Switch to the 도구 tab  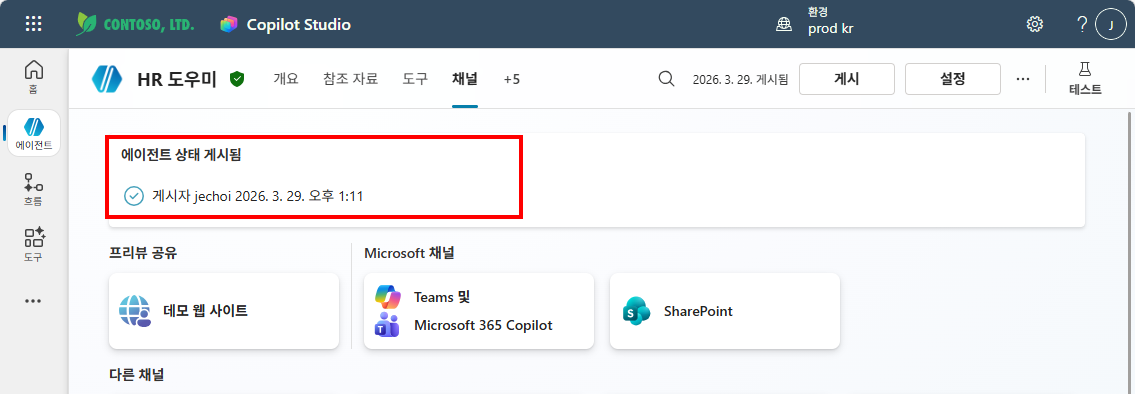coord(415,79)
